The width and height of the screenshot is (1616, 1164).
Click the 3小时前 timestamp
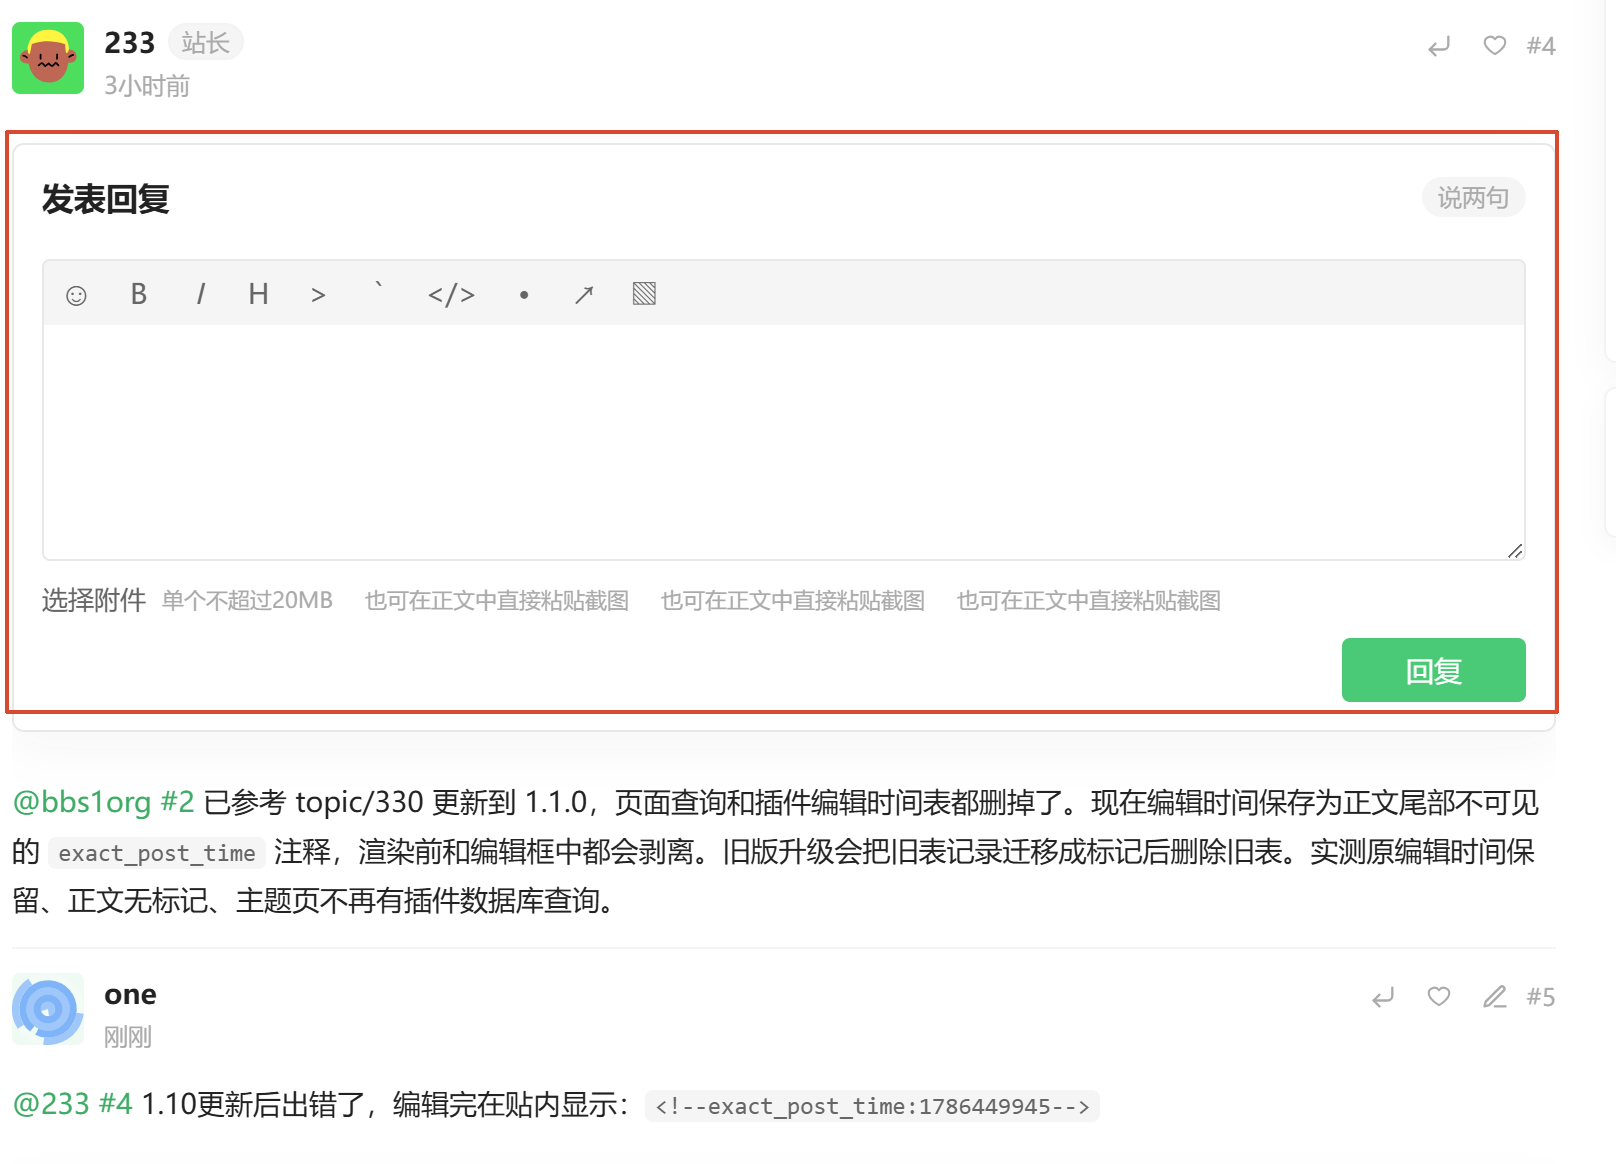click(147, 86)
